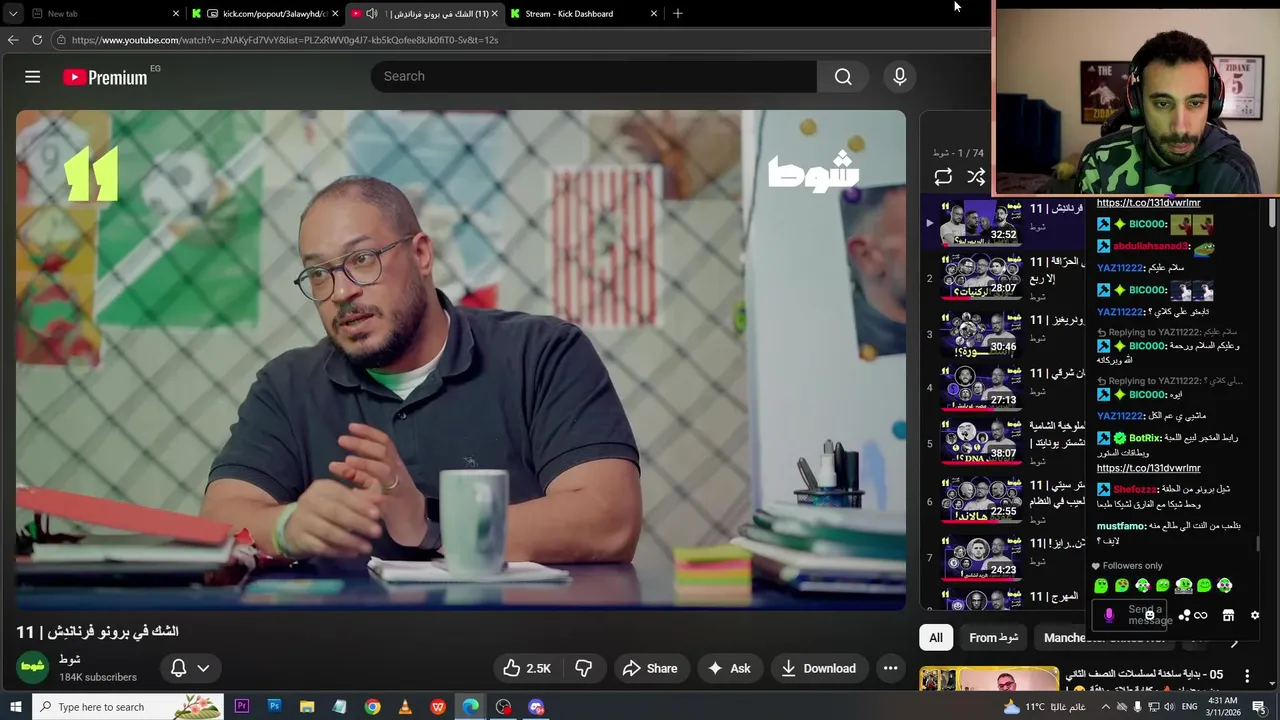Viewport: 1280px width, 720px height.
Task: Open more actions ellipsis under video
Action: (890, 668)
